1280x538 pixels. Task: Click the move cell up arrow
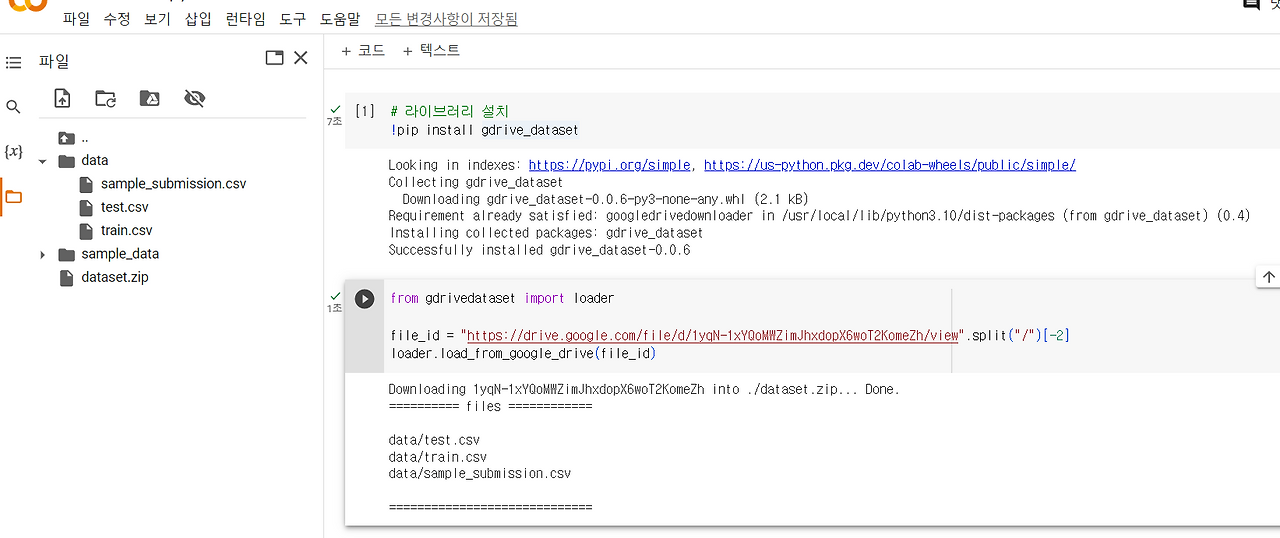pyautogui.click(x=1268, y=277)
